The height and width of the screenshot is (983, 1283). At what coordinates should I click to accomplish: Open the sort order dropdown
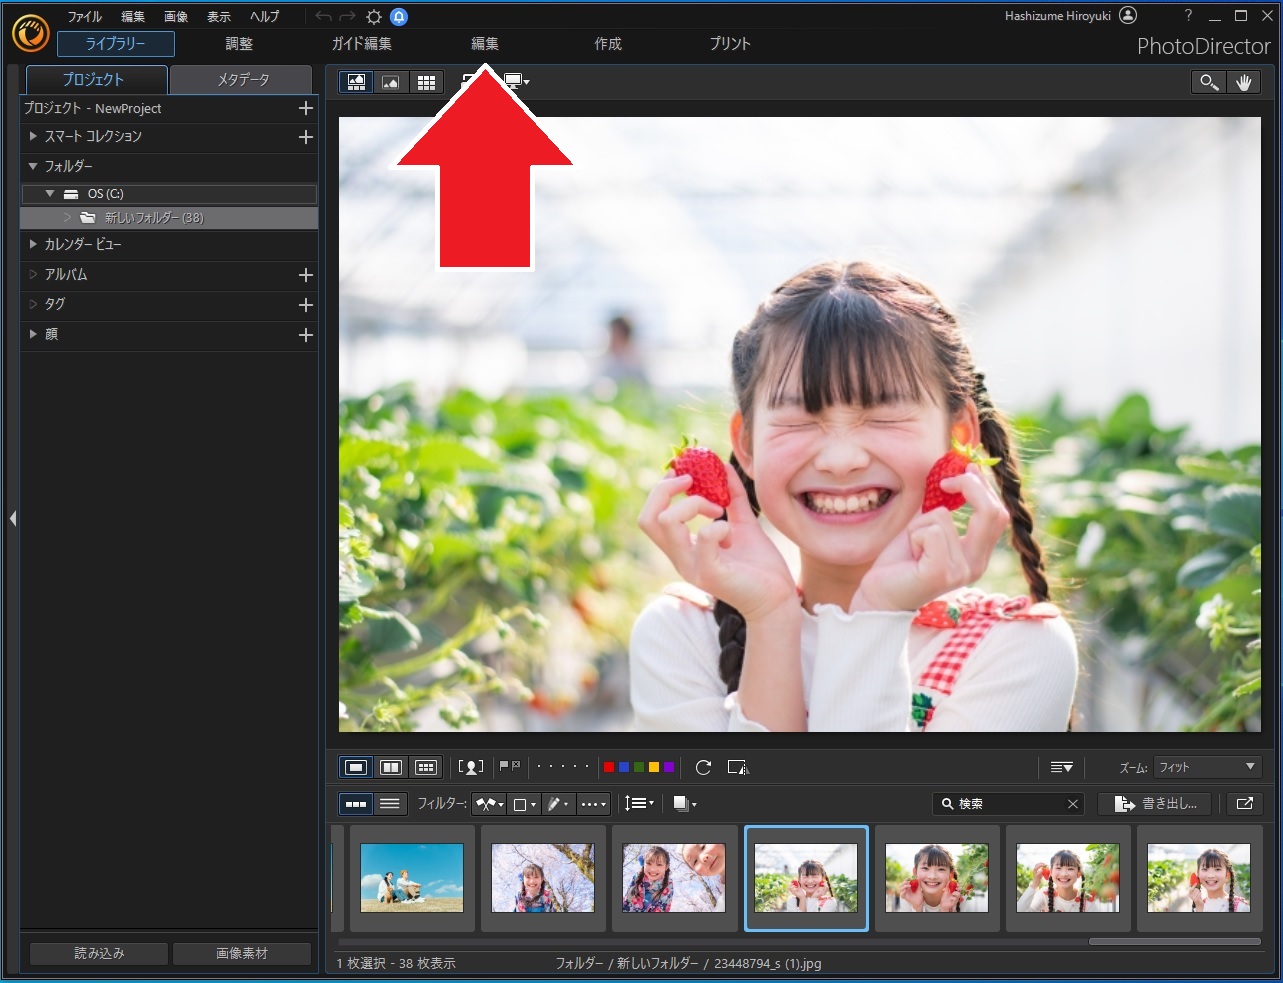[639, 803]
